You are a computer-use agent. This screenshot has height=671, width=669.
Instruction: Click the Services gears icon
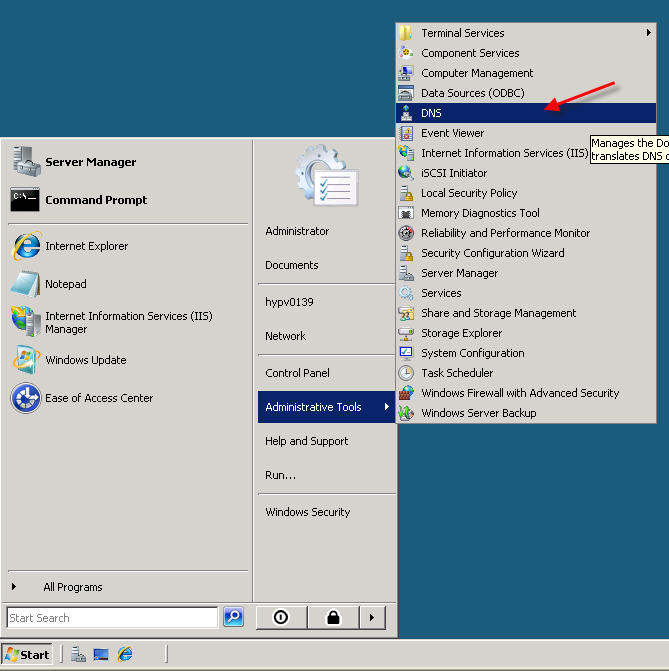coord(406,293)
